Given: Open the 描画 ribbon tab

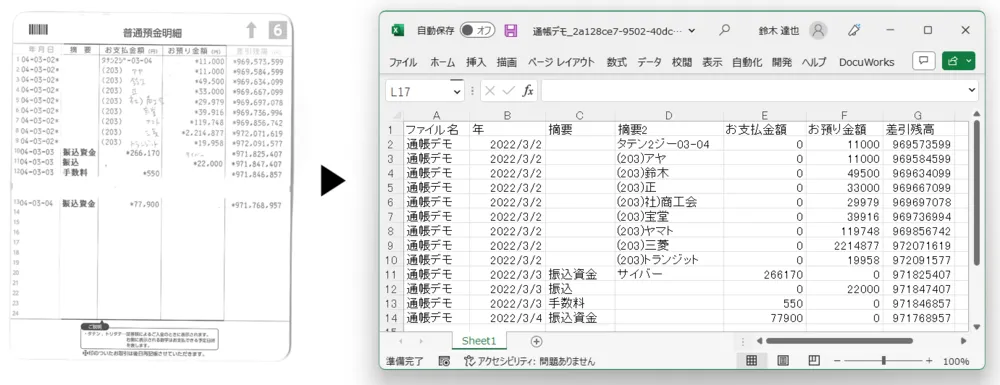Looking at the screenshot, I should pos(506,62).
